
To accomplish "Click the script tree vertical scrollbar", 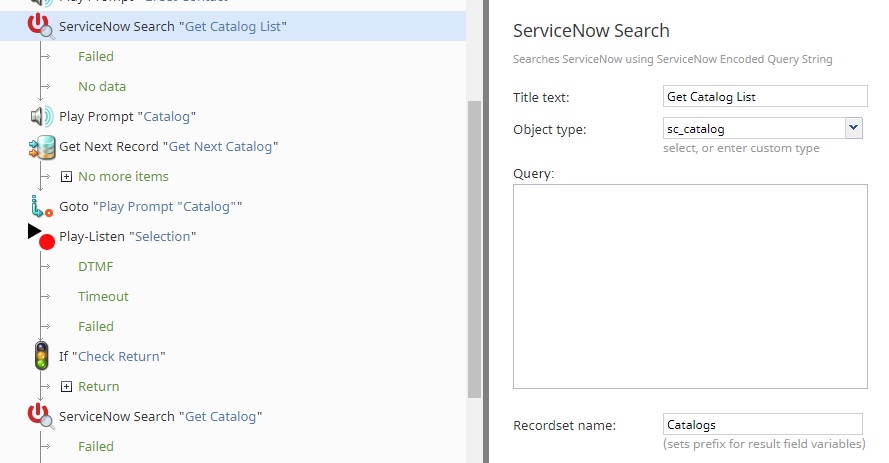I will (x=475, y=249).
